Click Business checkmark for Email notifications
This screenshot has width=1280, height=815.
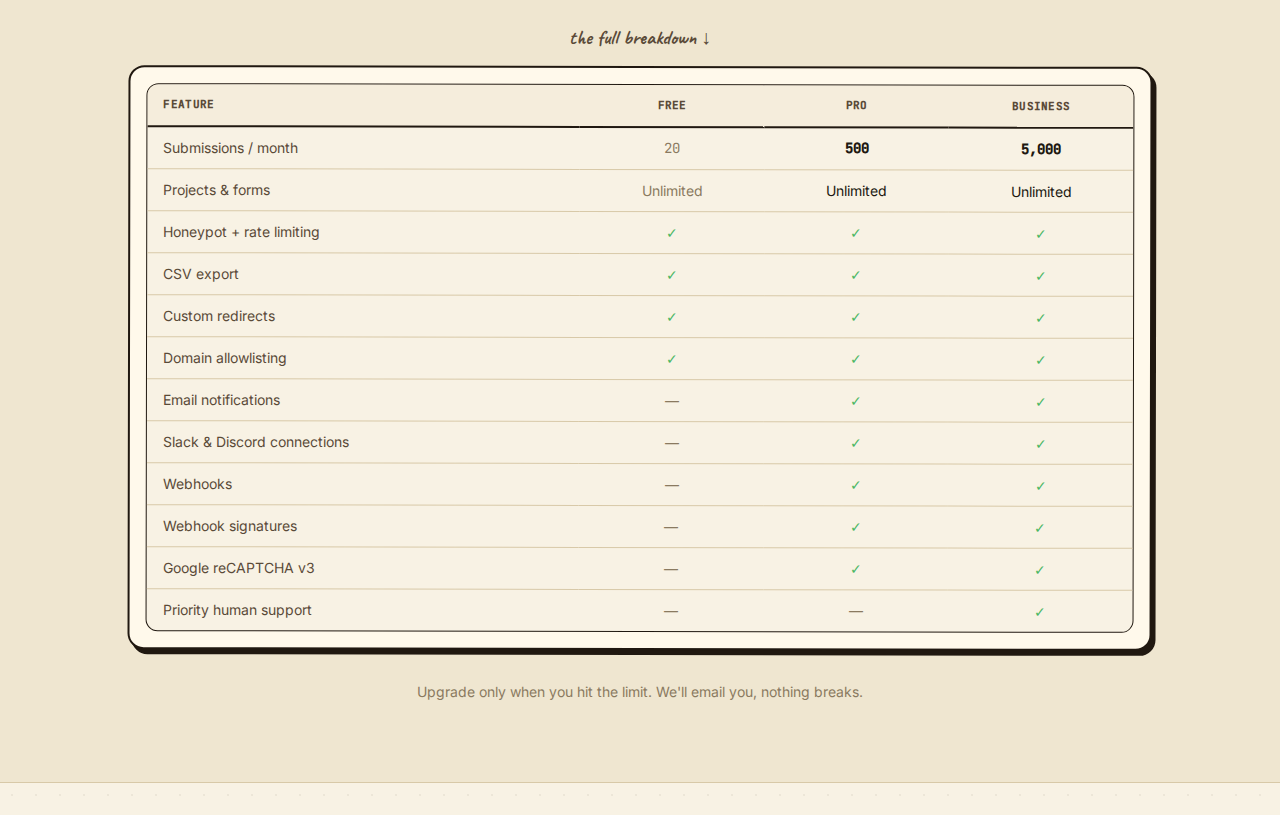point(1041,402)
